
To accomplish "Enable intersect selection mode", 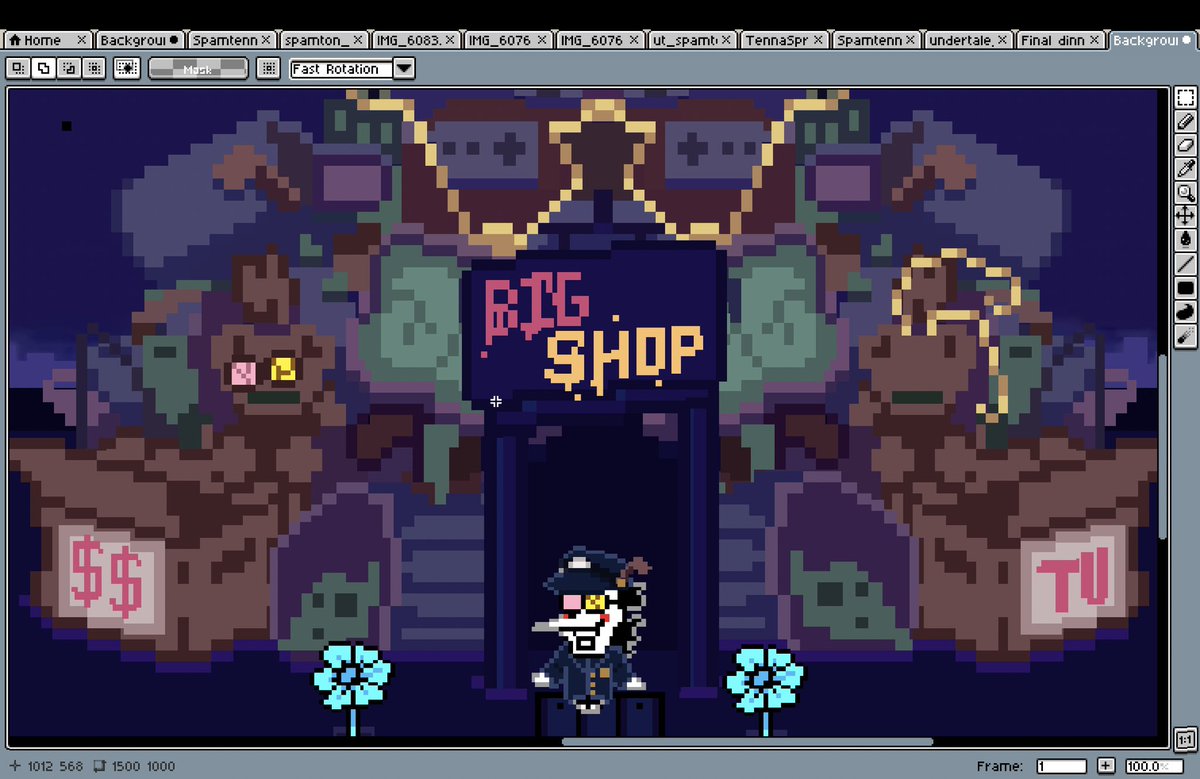I will [93, 68].
